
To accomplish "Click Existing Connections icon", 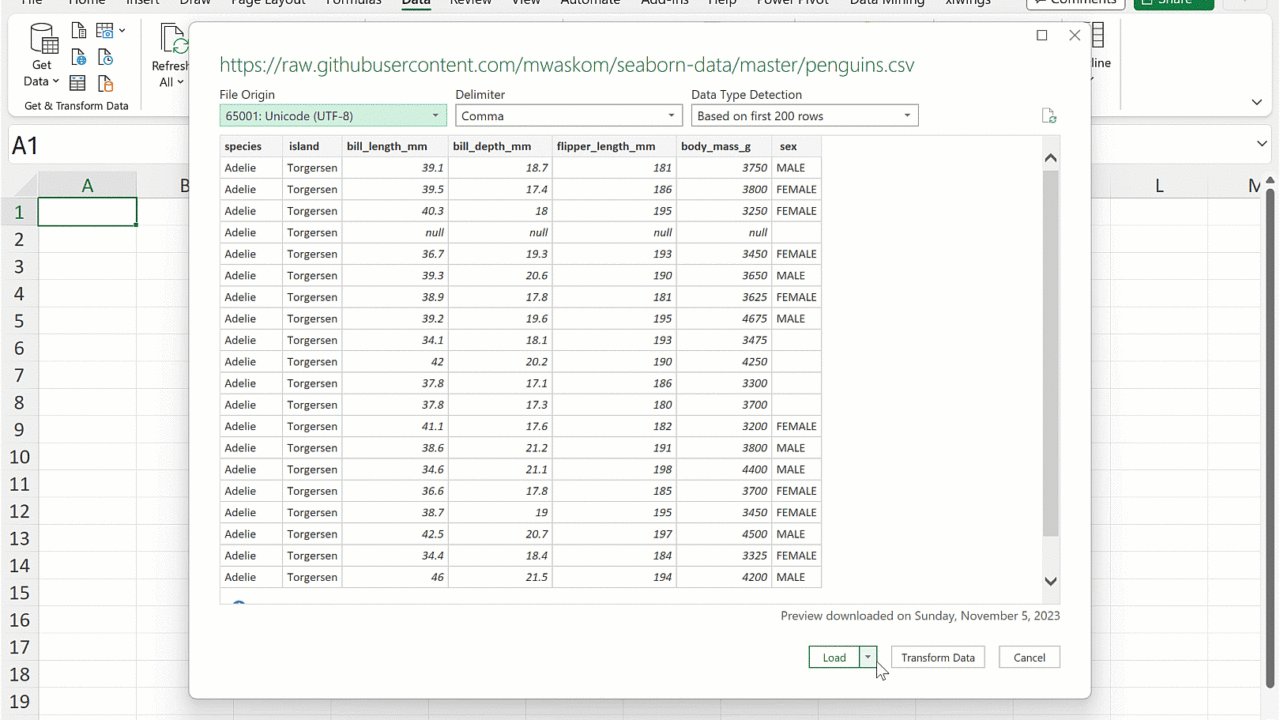I will tap(105, 84).
